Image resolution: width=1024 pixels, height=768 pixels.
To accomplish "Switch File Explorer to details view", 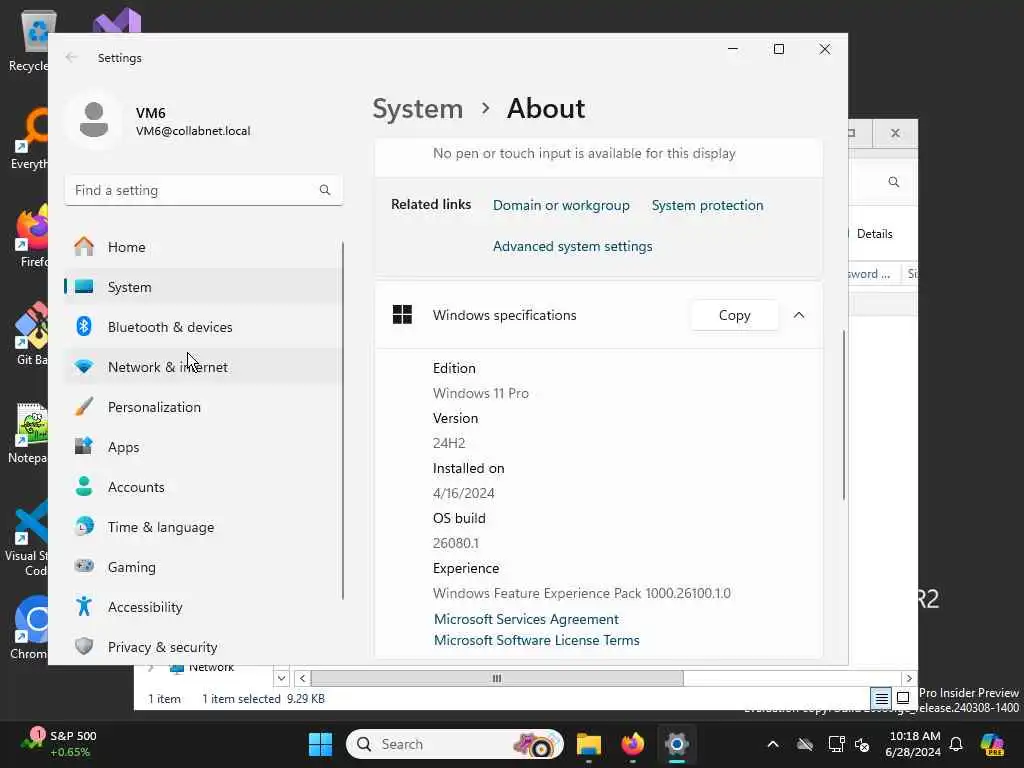I will tap(881, 698).
